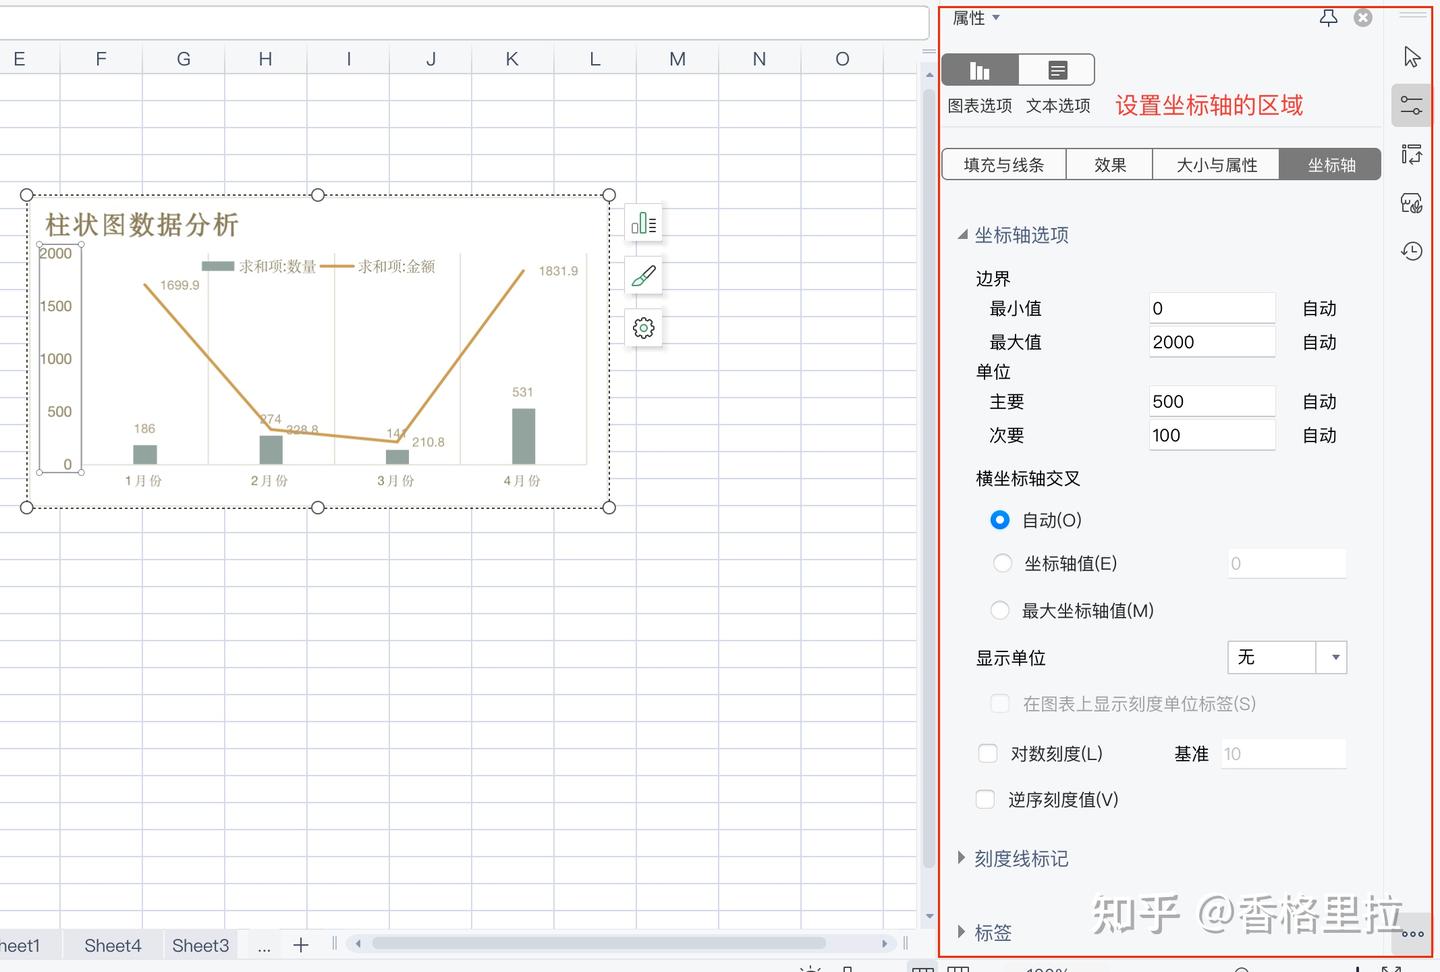Image resolution: width=1440 pixels, height=972 pixels.
Task: Click vertical scrollbar down arrow
Action: 930,916
